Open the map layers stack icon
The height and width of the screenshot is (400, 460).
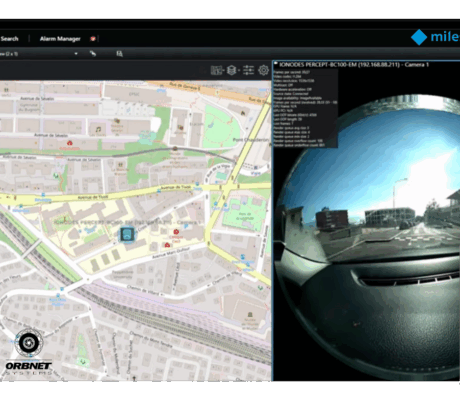click(231, 70)
